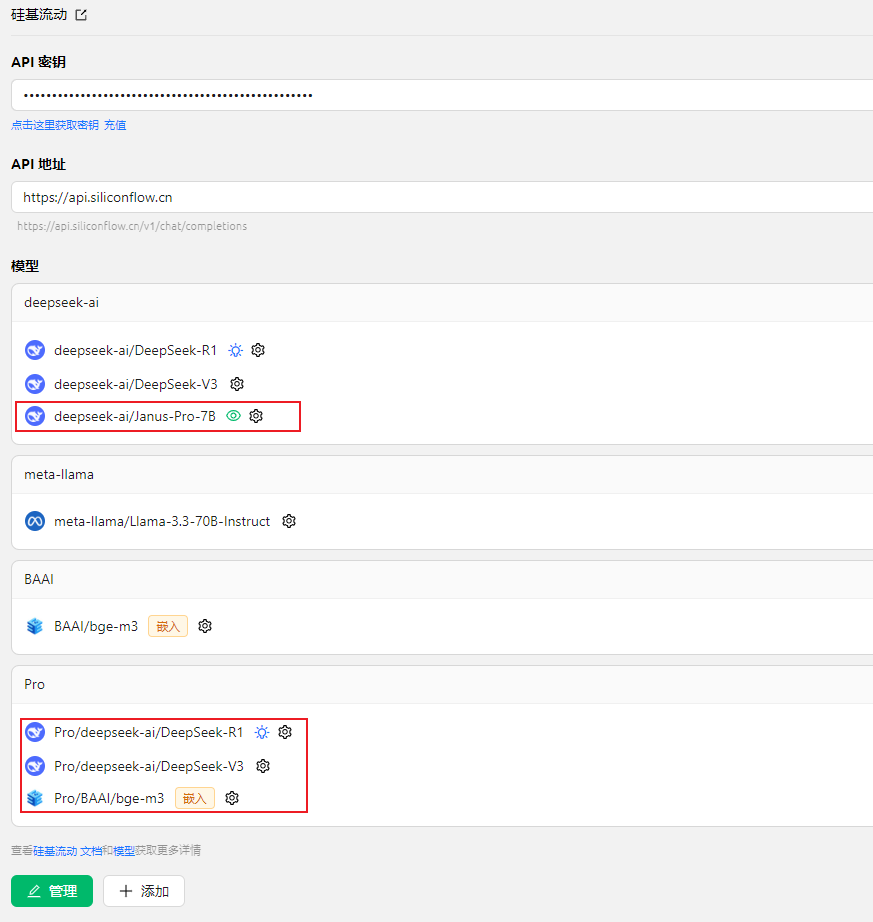Click the 管理 manage button
This screenshot has height=922, width=873.
tap(52, 891)
